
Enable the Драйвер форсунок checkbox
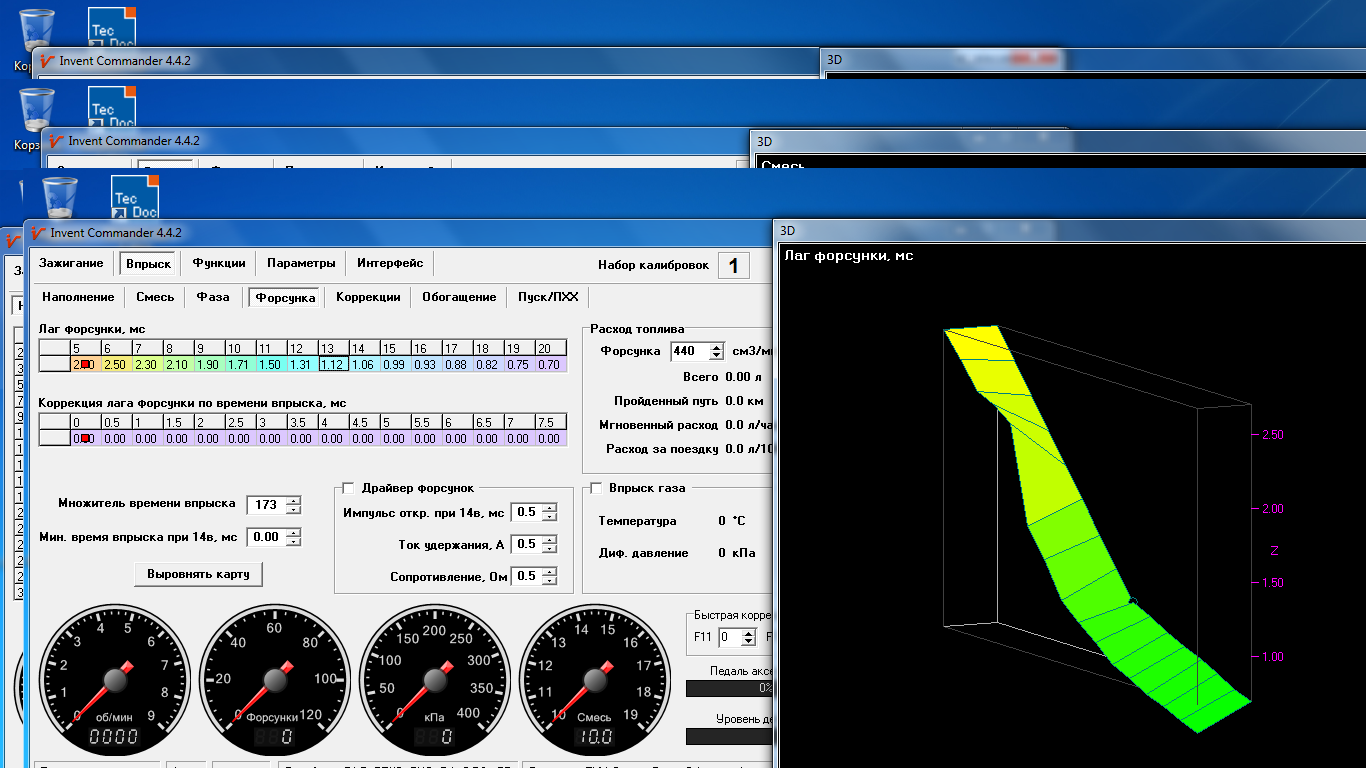click(348, 488)
